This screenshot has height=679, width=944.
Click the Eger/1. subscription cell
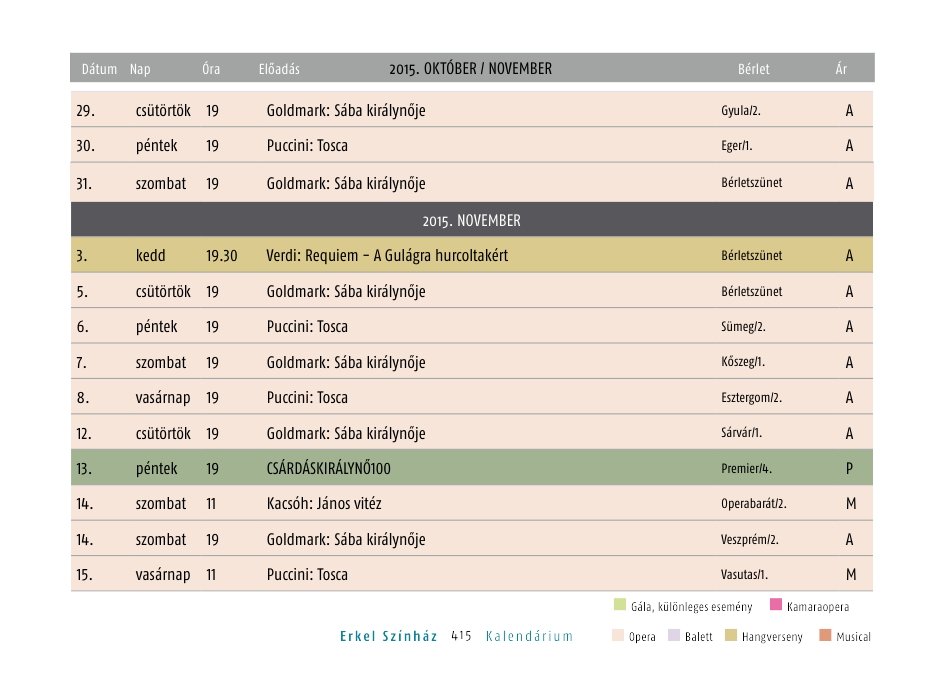pyautogui.click(x=736, y=146)
